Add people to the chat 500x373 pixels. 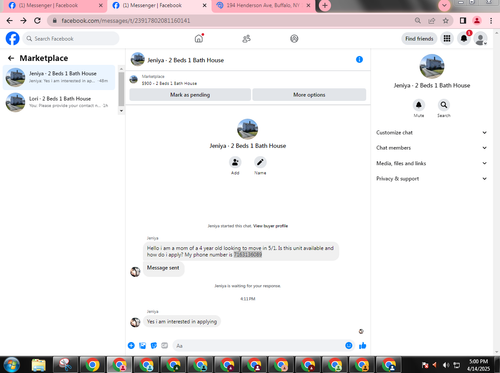point(235,163)
